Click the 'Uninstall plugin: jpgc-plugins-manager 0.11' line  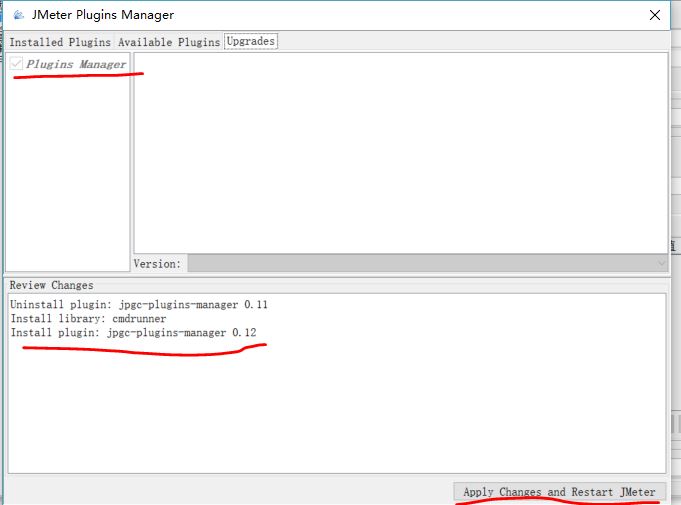139,304
